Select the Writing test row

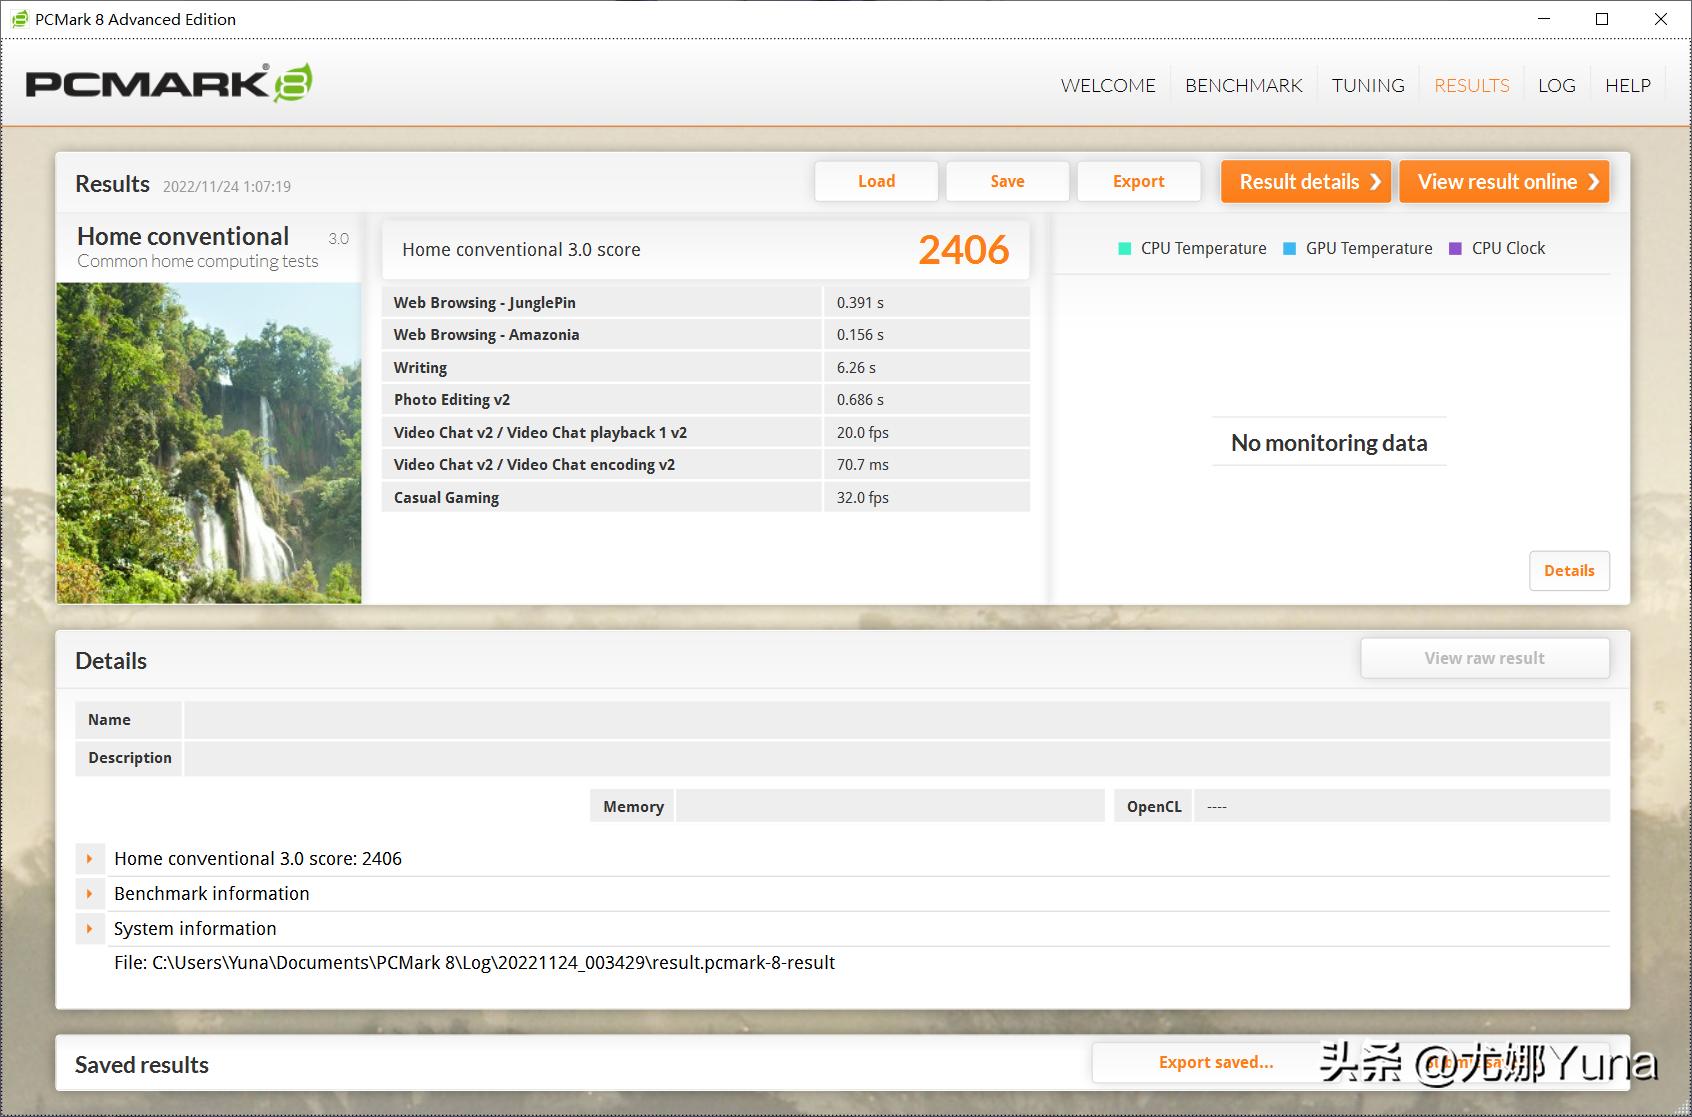[706, 367]
